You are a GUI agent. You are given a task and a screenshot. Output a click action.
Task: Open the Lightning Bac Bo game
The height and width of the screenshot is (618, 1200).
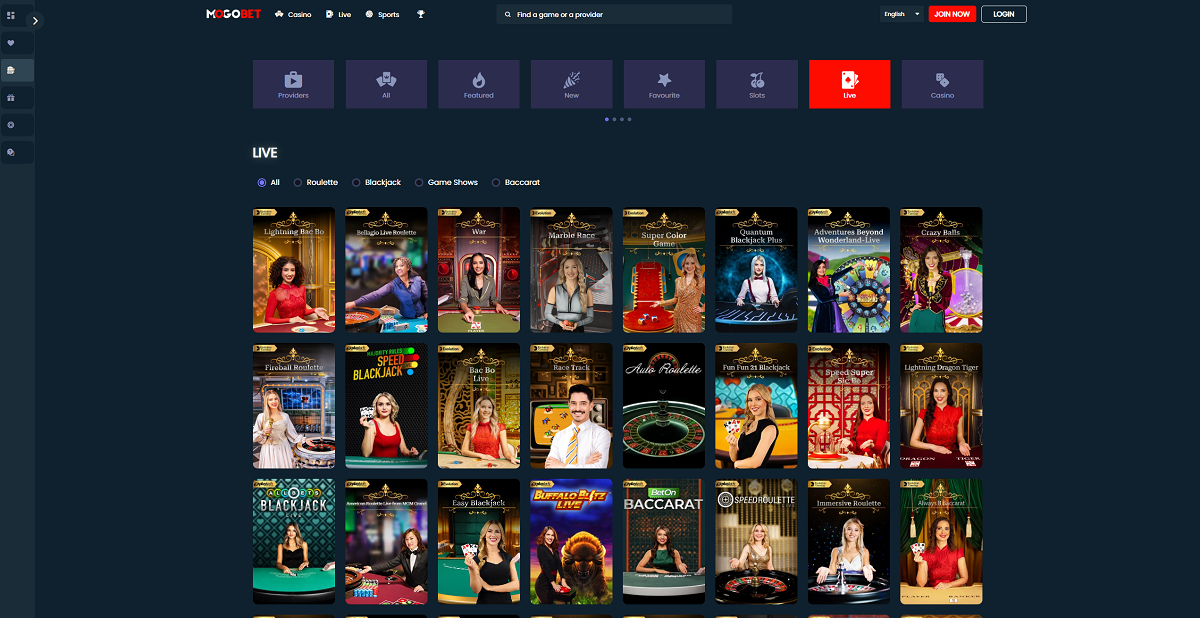tap(294, 270)
